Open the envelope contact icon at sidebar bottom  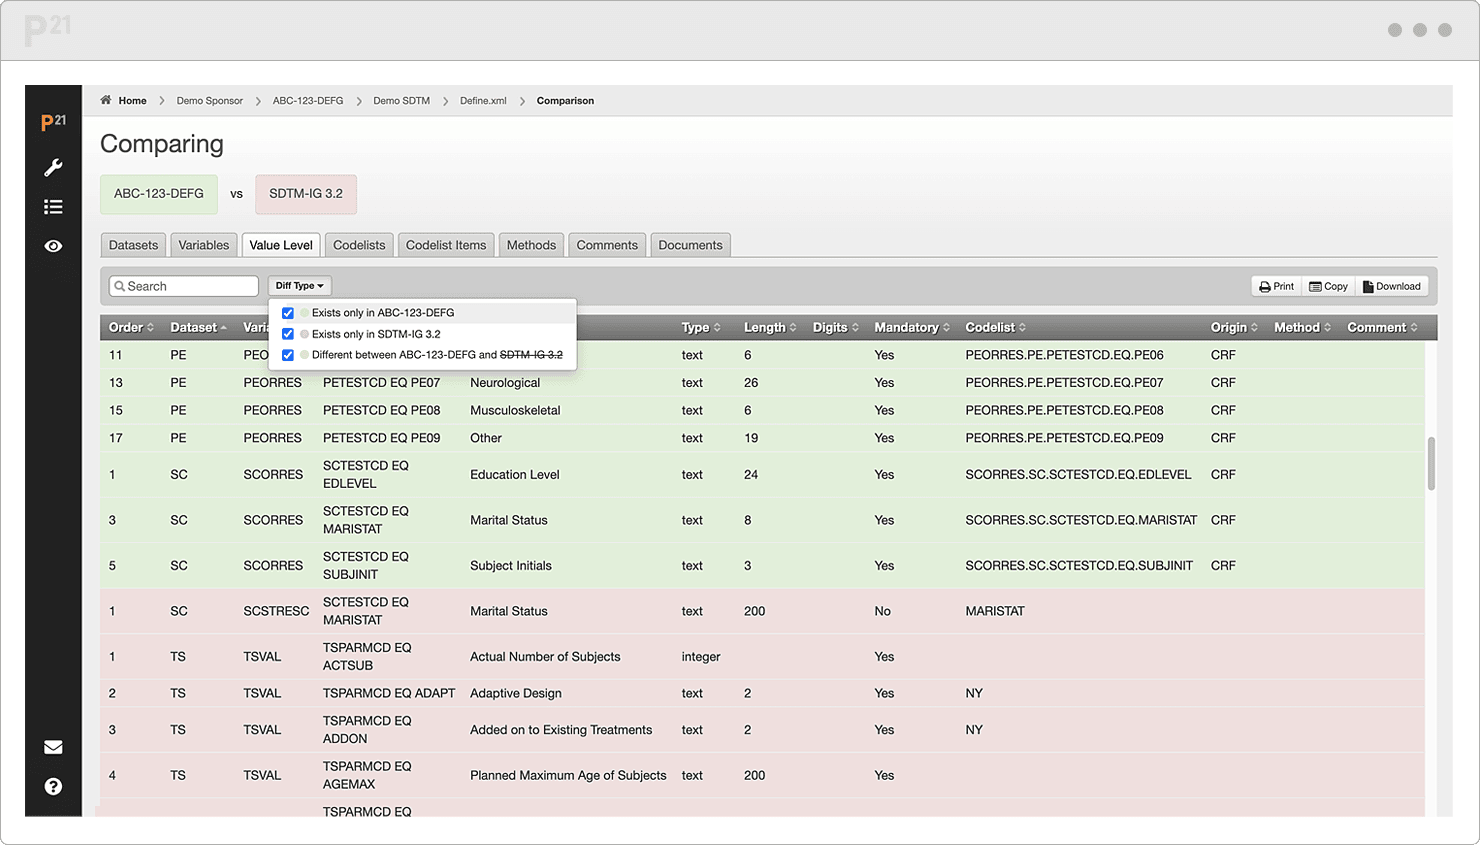[53, 746]
